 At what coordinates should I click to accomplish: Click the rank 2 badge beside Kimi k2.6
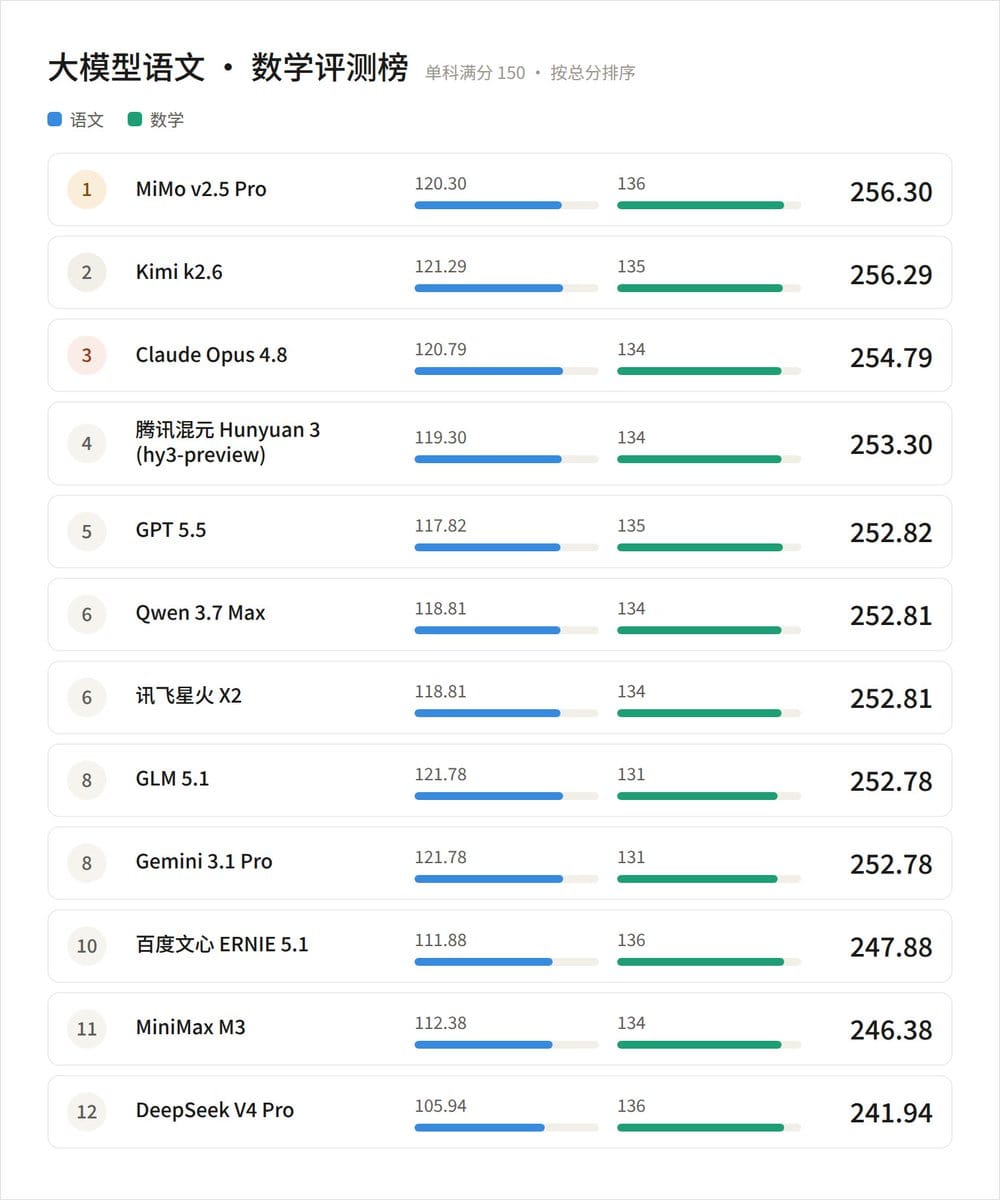87,272
